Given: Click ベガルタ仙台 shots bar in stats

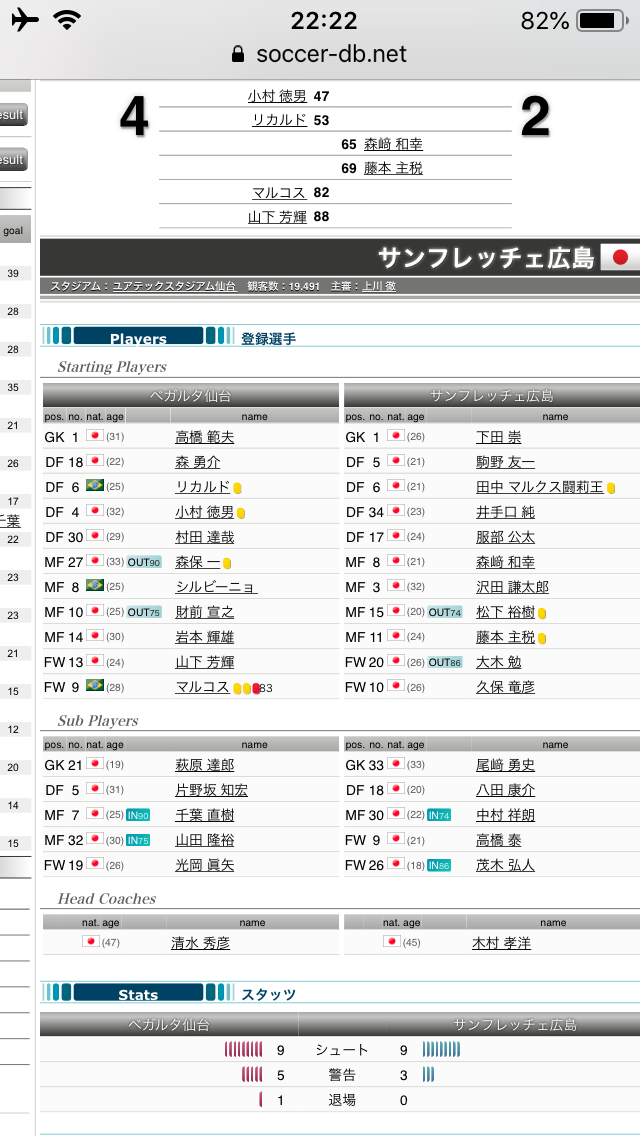Looking at the screenshot, I should (243, 1049).
